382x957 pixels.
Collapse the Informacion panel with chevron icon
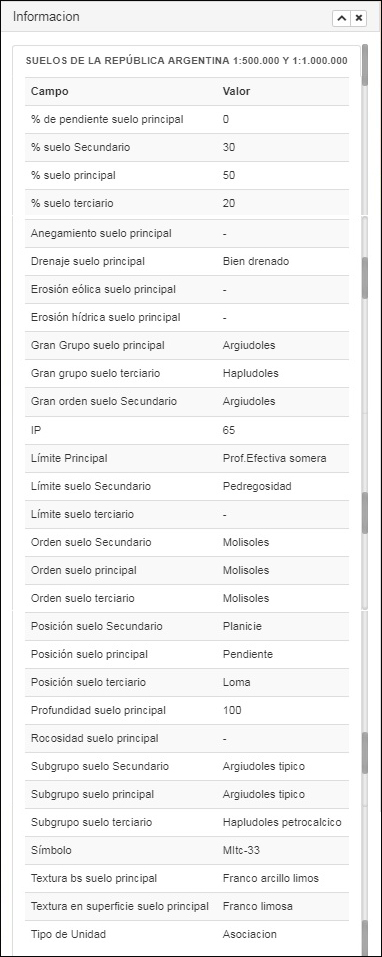click(341, 18)
